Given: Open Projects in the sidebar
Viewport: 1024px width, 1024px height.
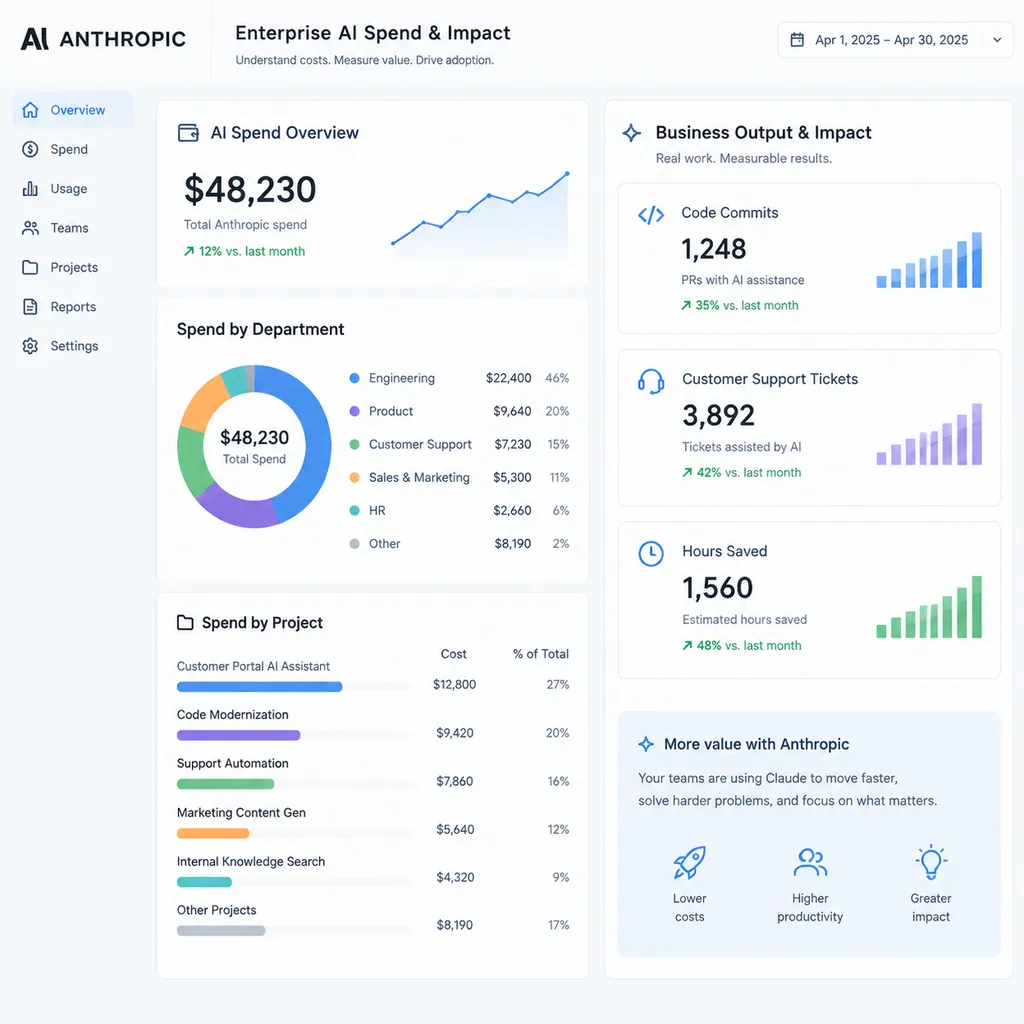Looking at the screenshot, I should (x=73, y=267).
